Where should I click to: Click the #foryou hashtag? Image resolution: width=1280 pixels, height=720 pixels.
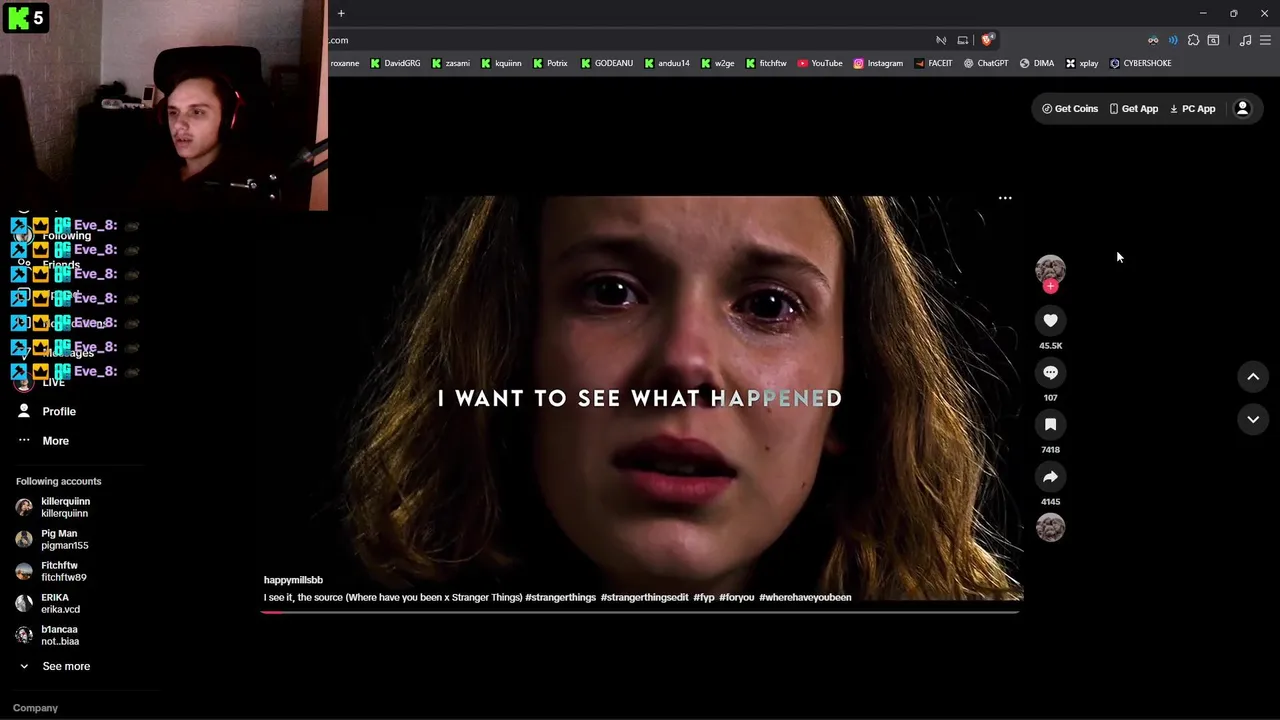[x=737, y=597]
